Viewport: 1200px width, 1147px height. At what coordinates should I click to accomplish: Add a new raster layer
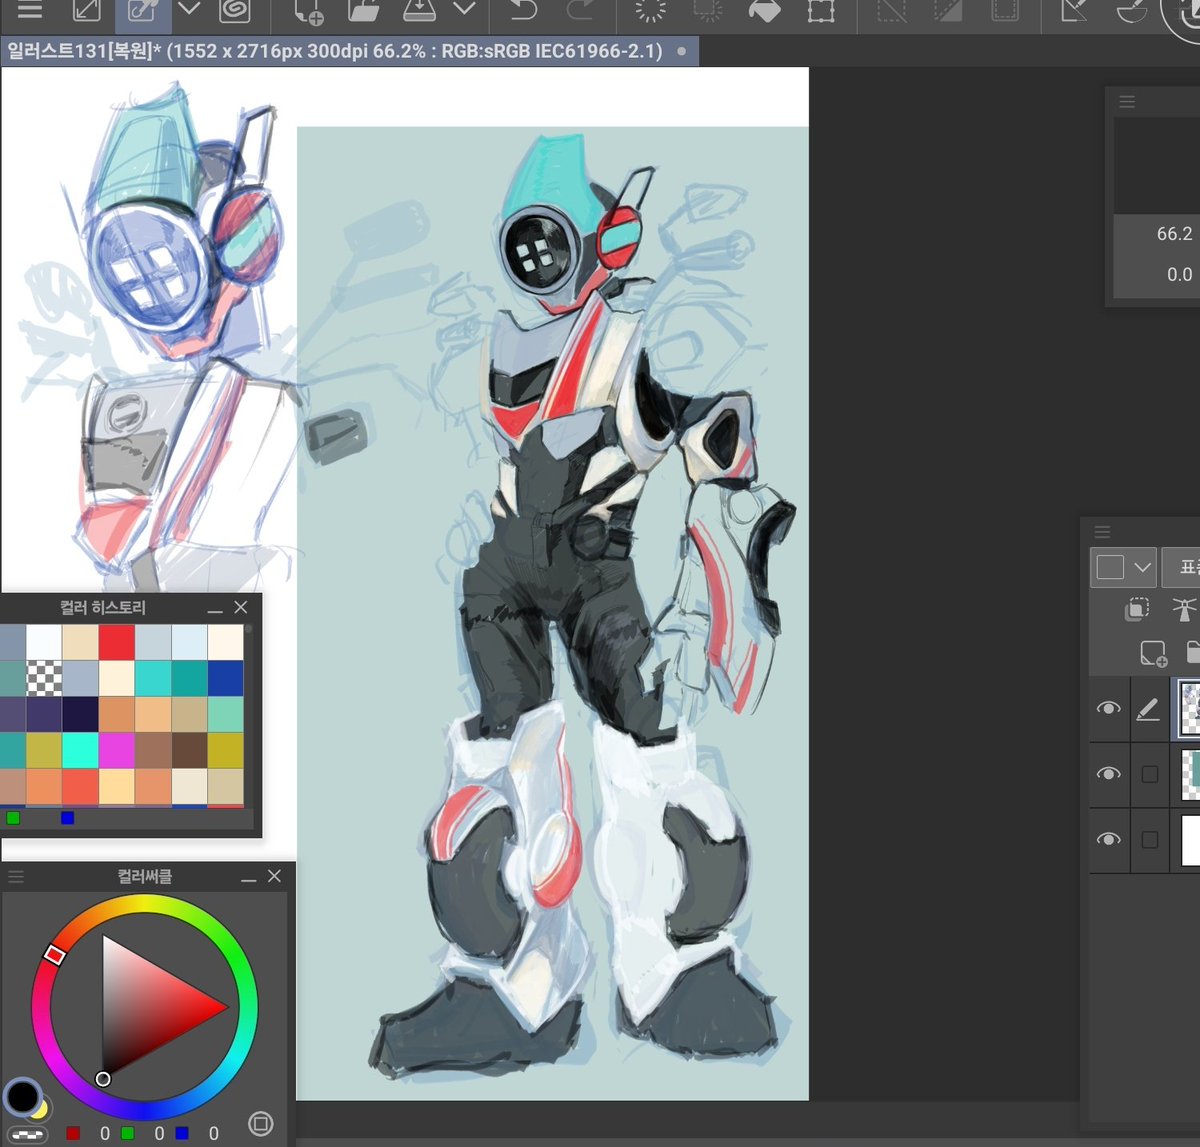[1153, 654]
